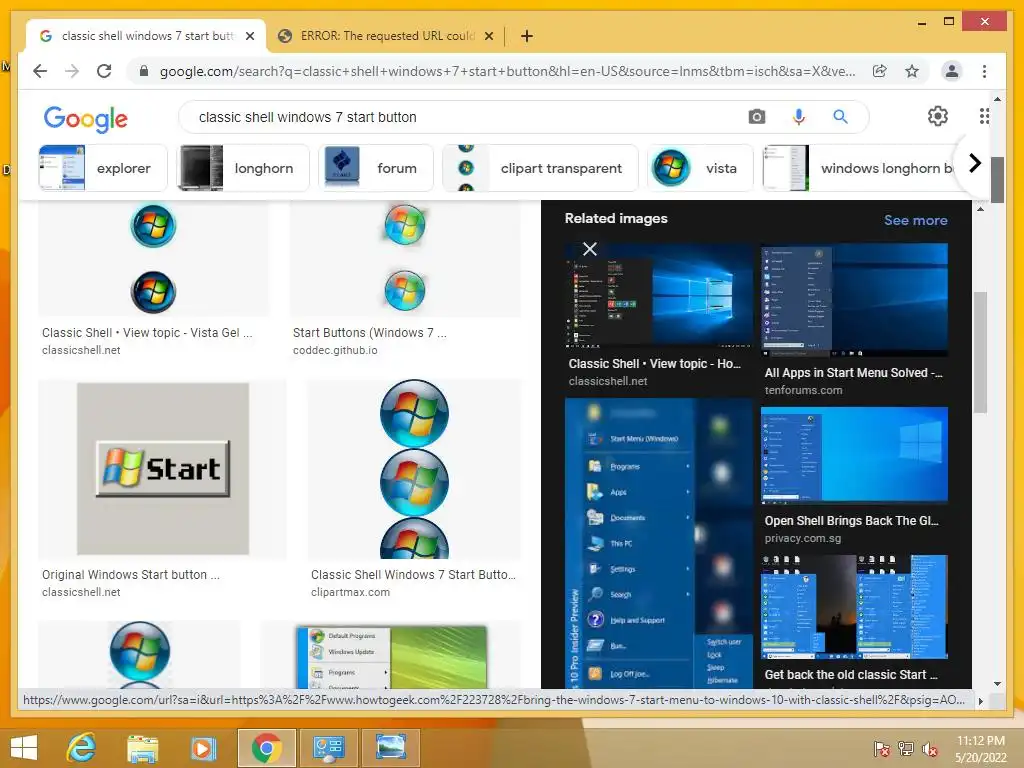1024x768 pixels.
Task: Open Classic Shell View topic related image
Action: click(x=658, y=295)
